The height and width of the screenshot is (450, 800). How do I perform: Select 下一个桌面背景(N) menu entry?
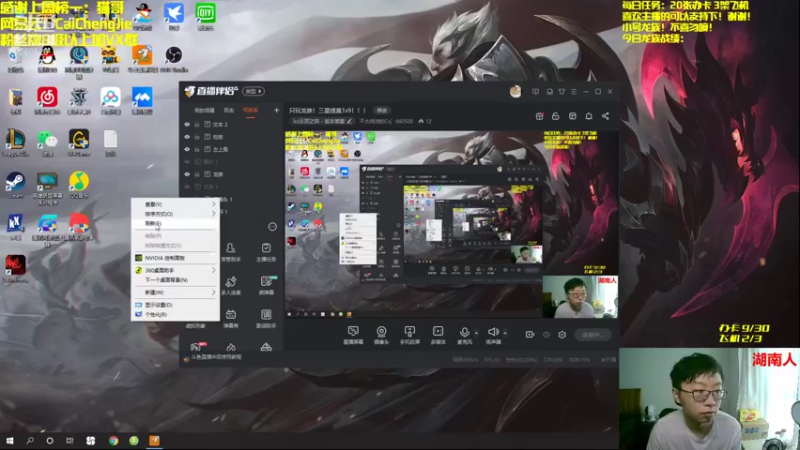click(175, 280)
